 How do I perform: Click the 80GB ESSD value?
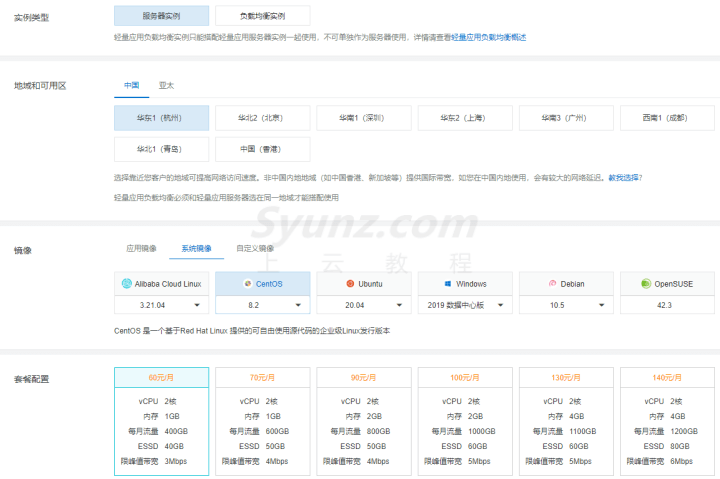click(680, 446)
